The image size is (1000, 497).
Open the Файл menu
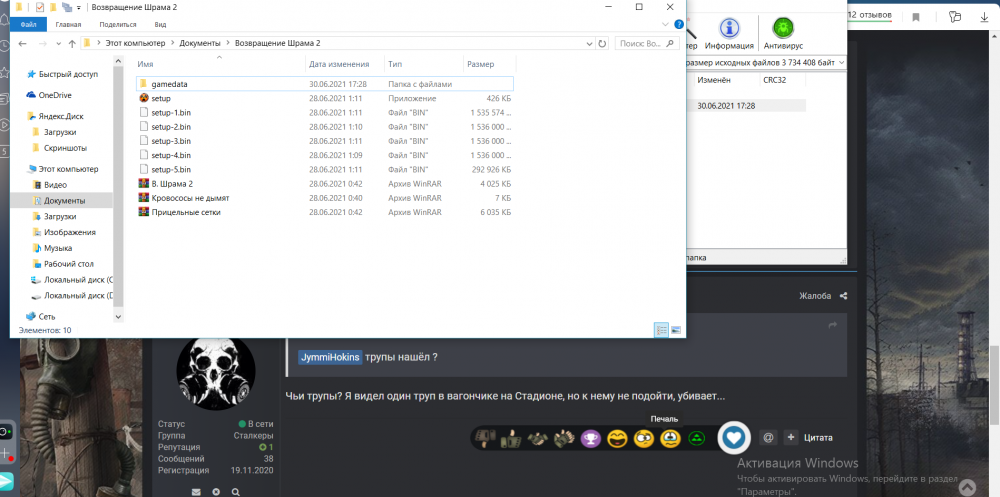click(x=28, y=22)
